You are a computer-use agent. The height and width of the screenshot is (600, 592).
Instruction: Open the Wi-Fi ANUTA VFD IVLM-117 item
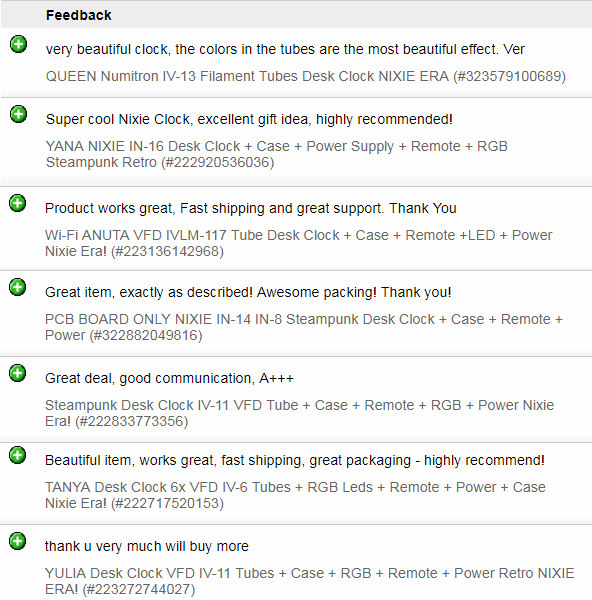coord(298,243)
